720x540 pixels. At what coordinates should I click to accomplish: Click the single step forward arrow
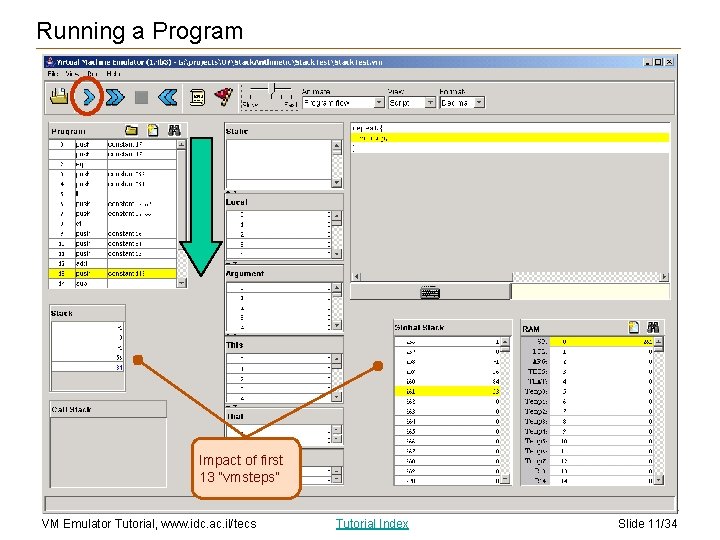(89, 97)
